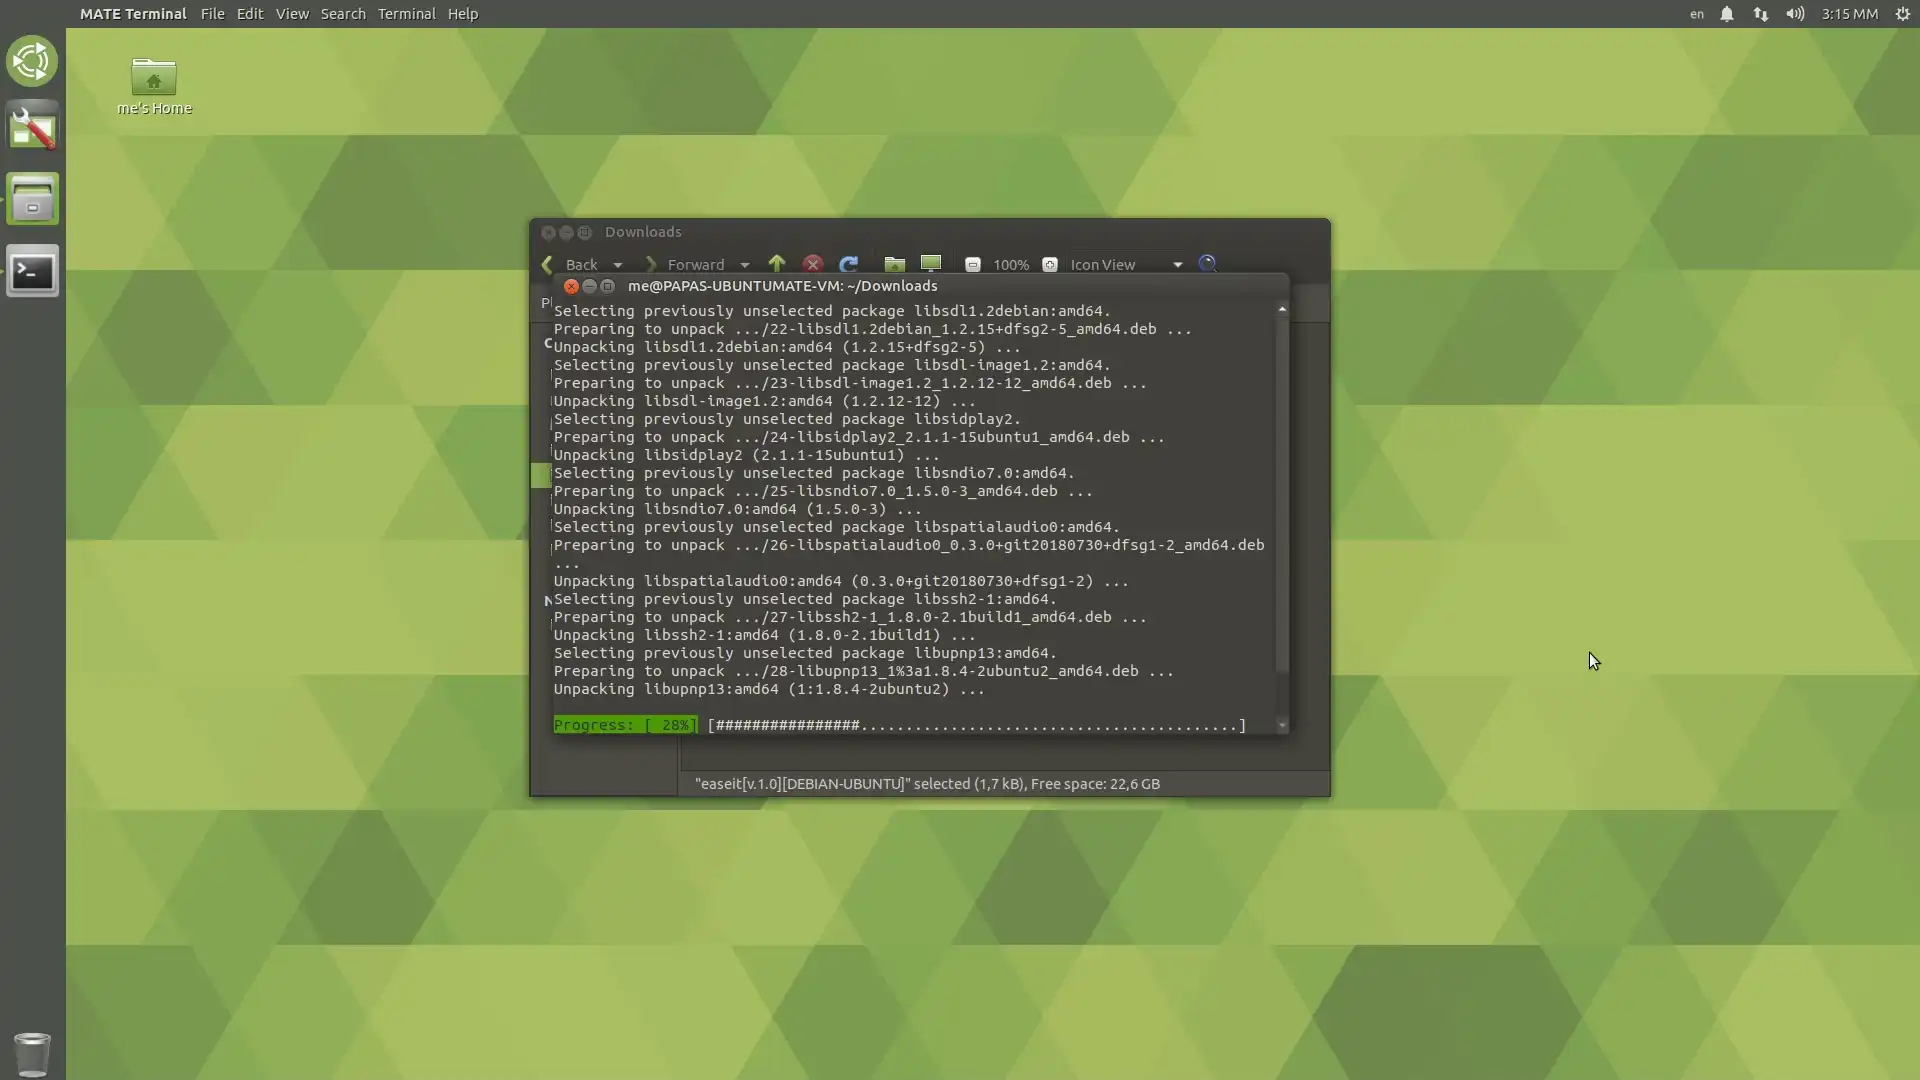The image size is (1920, 1080).
Task: Click the line 'Unpacking libssh2-1:amd64'
Action: pos(765,635)
